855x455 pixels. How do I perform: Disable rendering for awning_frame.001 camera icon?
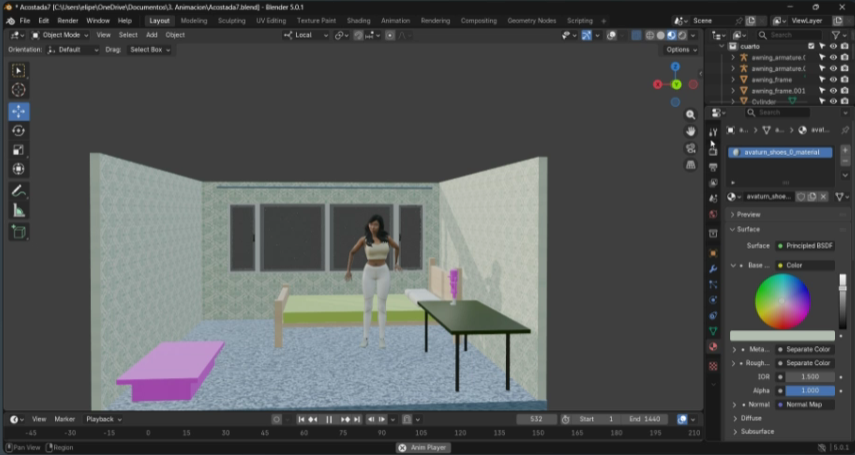(844, 90)
